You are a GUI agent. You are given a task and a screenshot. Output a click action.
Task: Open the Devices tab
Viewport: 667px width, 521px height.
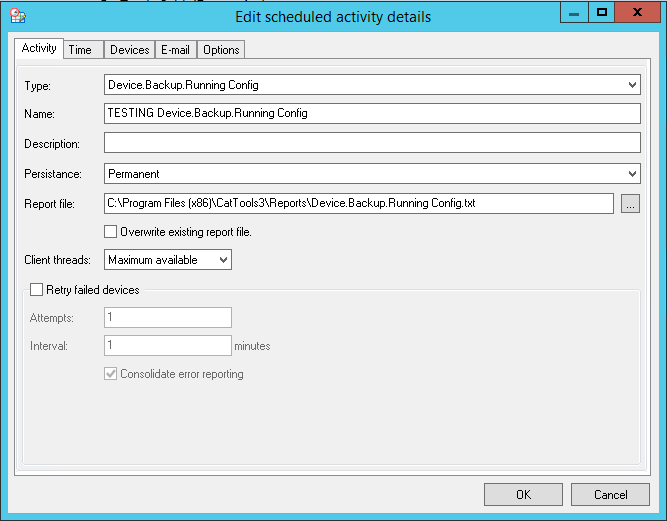click(129, 50)
